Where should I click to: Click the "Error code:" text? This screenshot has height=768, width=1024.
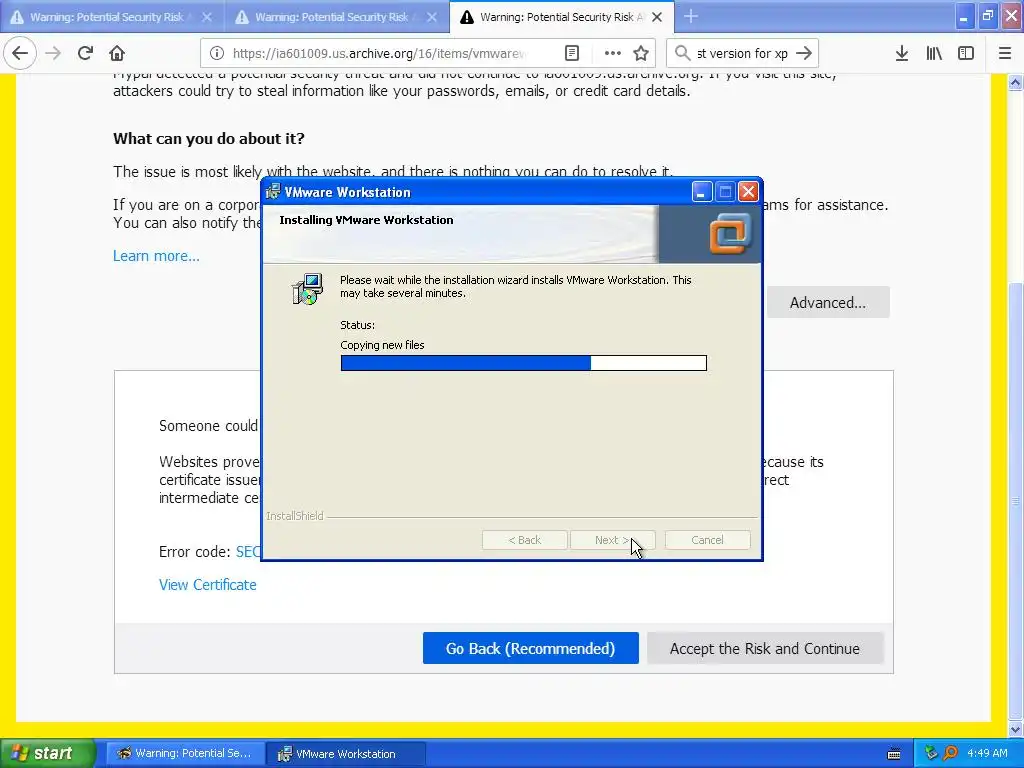[195, 552]
